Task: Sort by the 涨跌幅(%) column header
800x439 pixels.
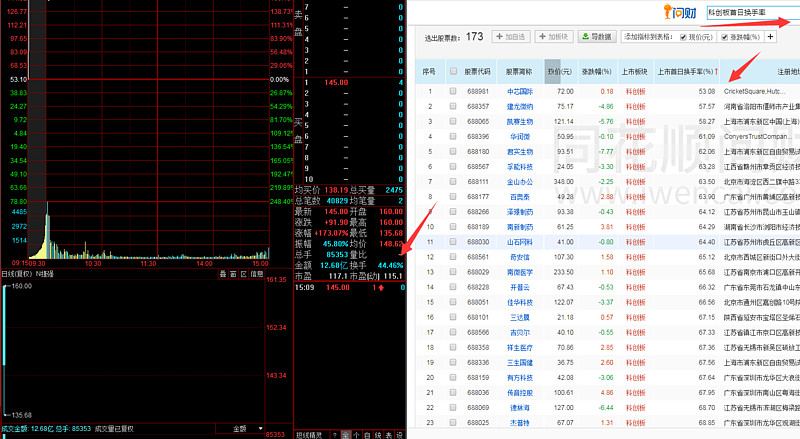Action: pos(596,72)
